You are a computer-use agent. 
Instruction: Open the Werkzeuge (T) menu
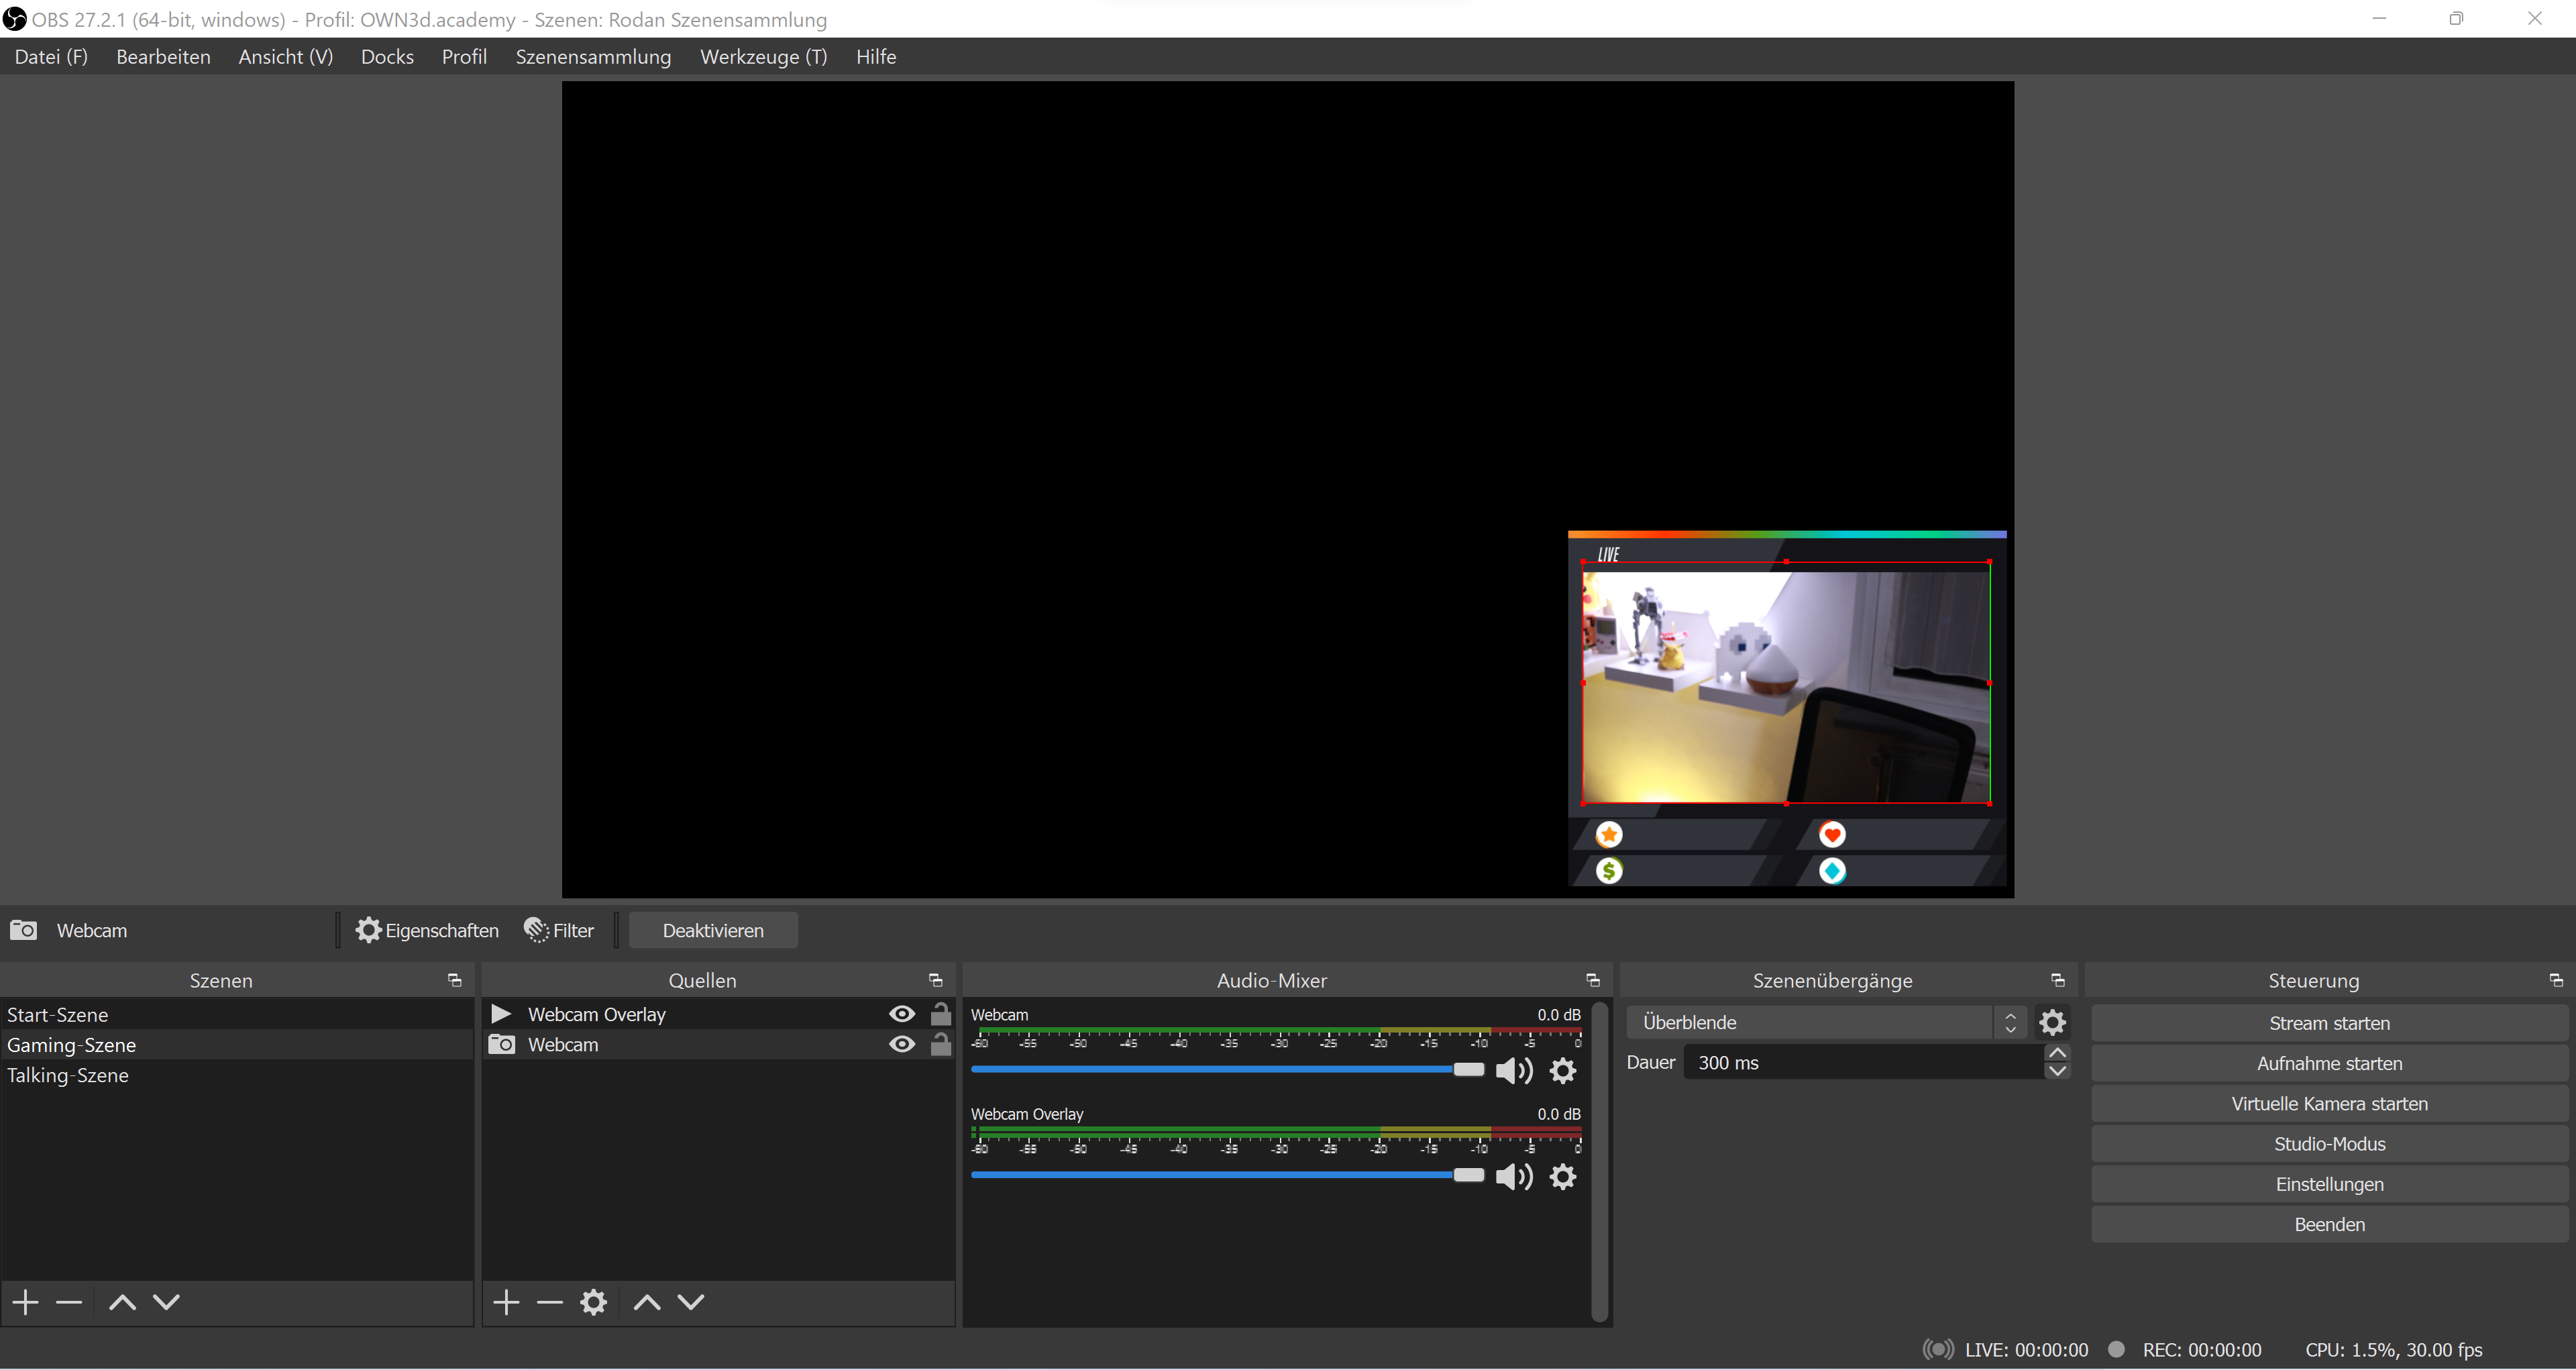(763, 57)
